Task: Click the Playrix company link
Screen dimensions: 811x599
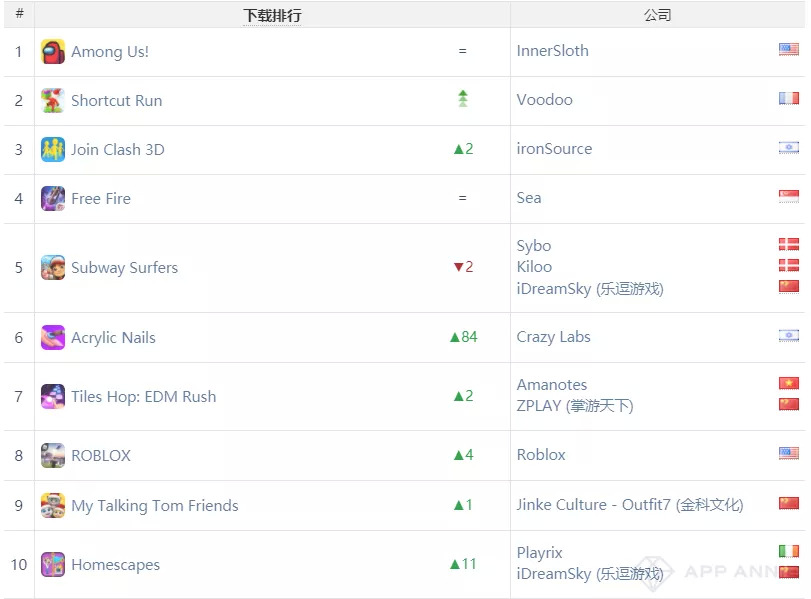Action: pyautogui.click(x=540, y=553)
